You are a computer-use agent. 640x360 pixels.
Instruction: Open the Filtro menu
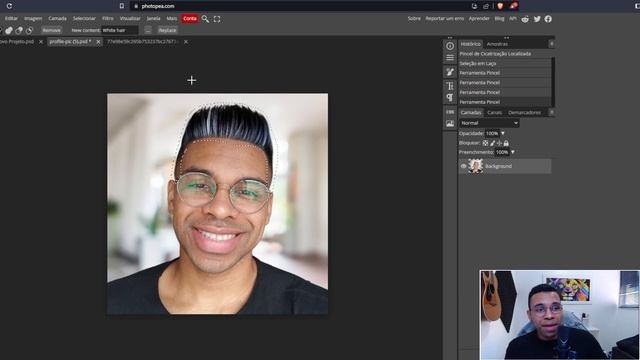click(x=108, y=18)
